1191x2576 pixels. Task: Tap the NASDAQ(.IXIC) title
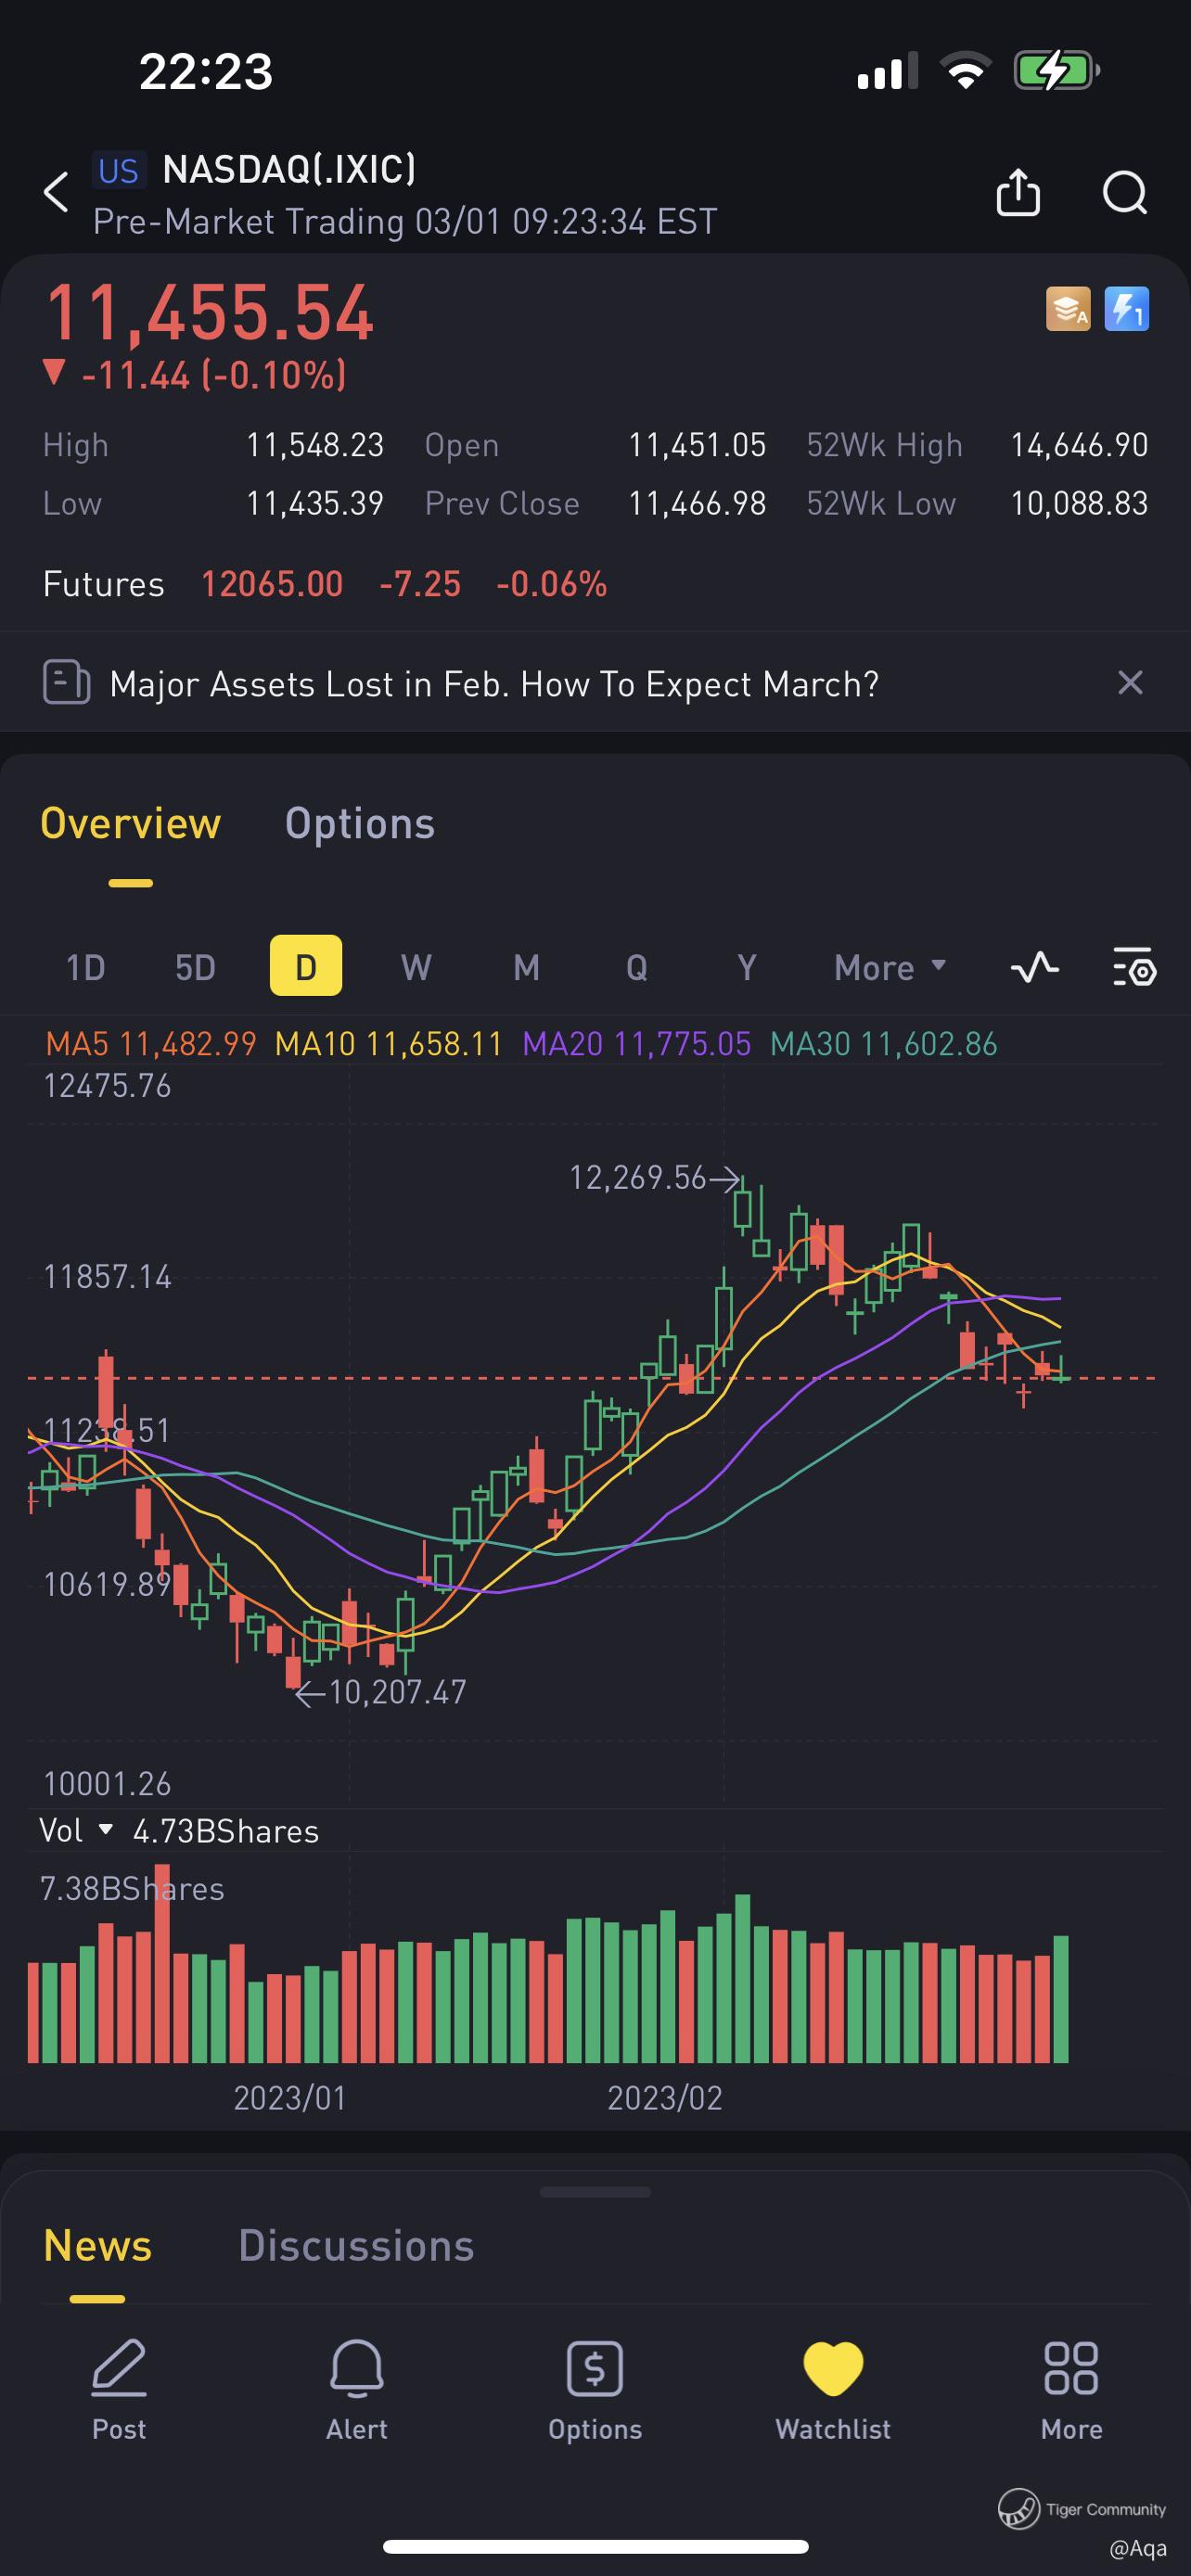point(289,169)
